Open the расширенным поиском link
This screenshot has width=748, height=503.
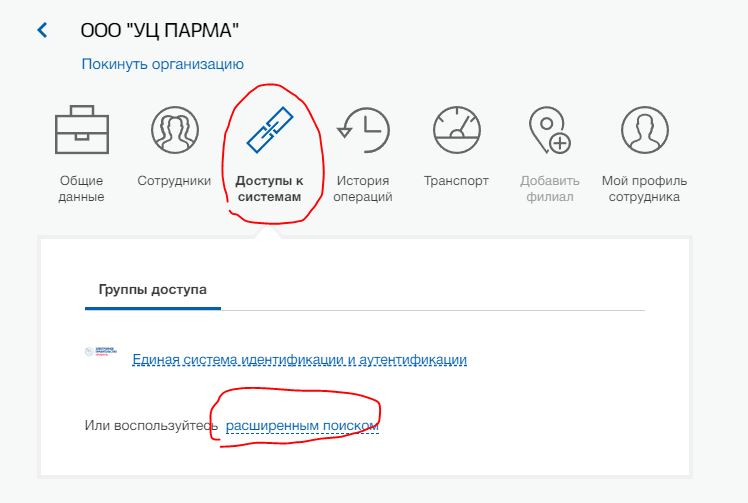(302, 425)
